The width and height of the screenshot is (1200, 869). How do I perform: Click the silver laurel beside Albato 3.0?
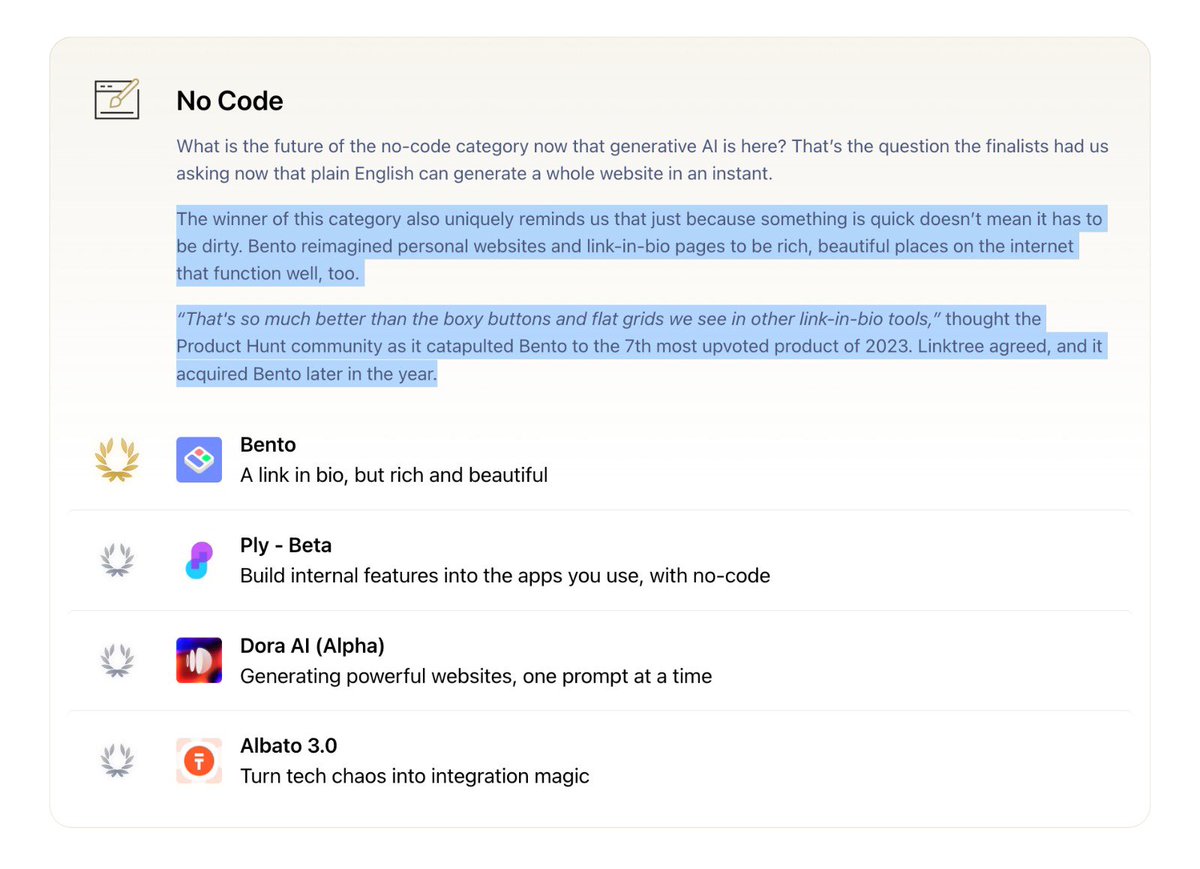click(x=117, y=760)
